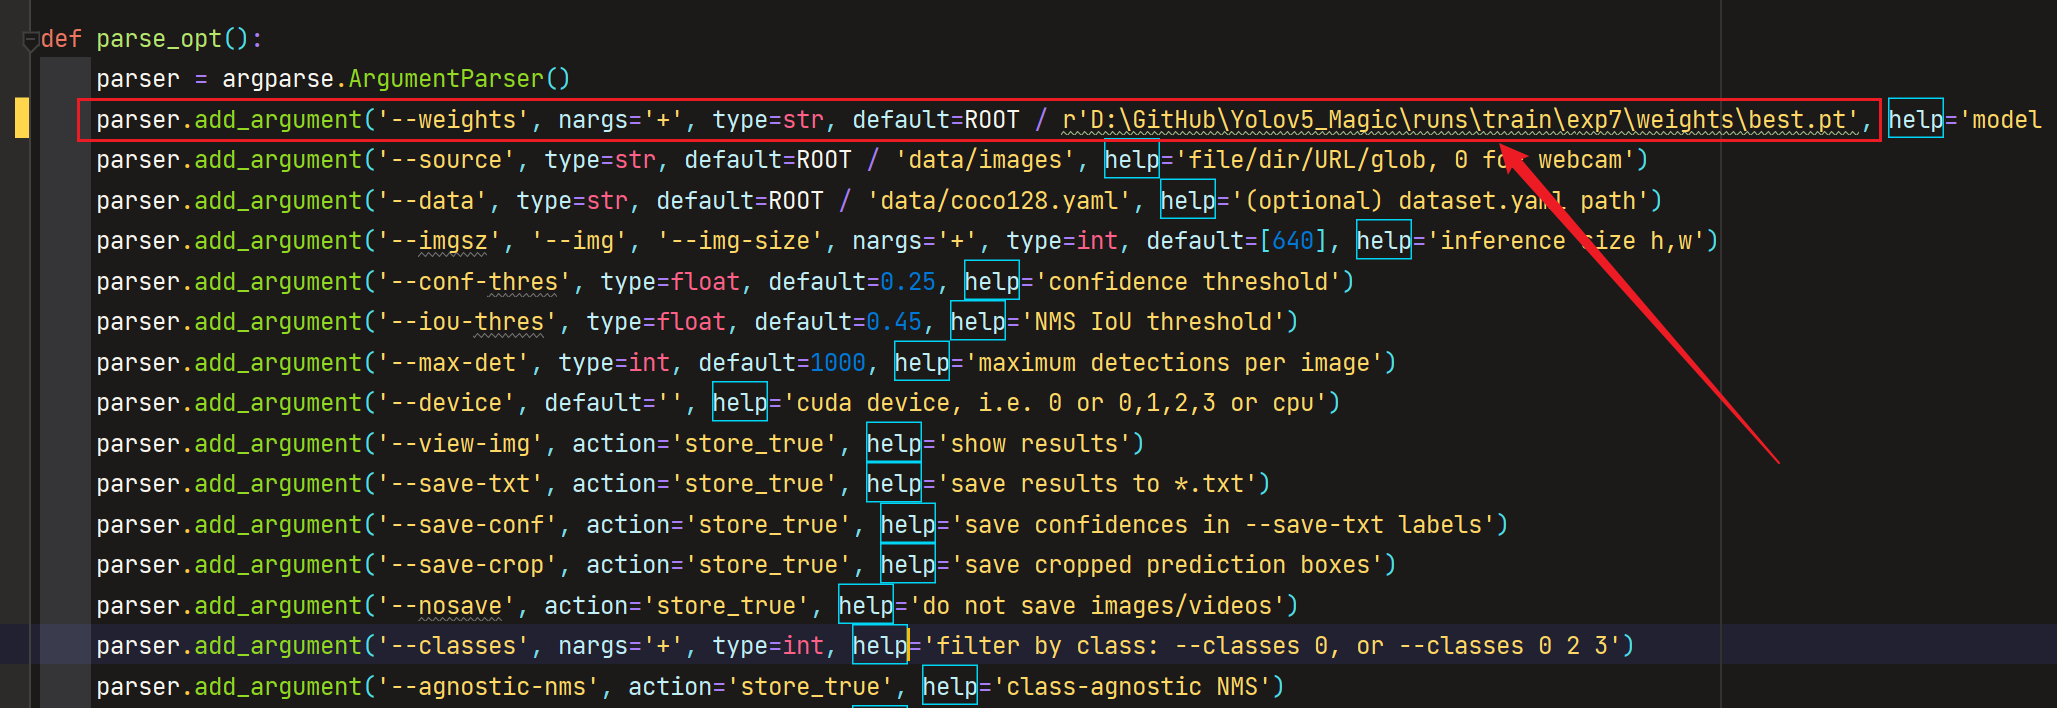Click the best.pt weights path string
The height and width of the screenshot is (708, 2057).
[x=1460, y=120]
